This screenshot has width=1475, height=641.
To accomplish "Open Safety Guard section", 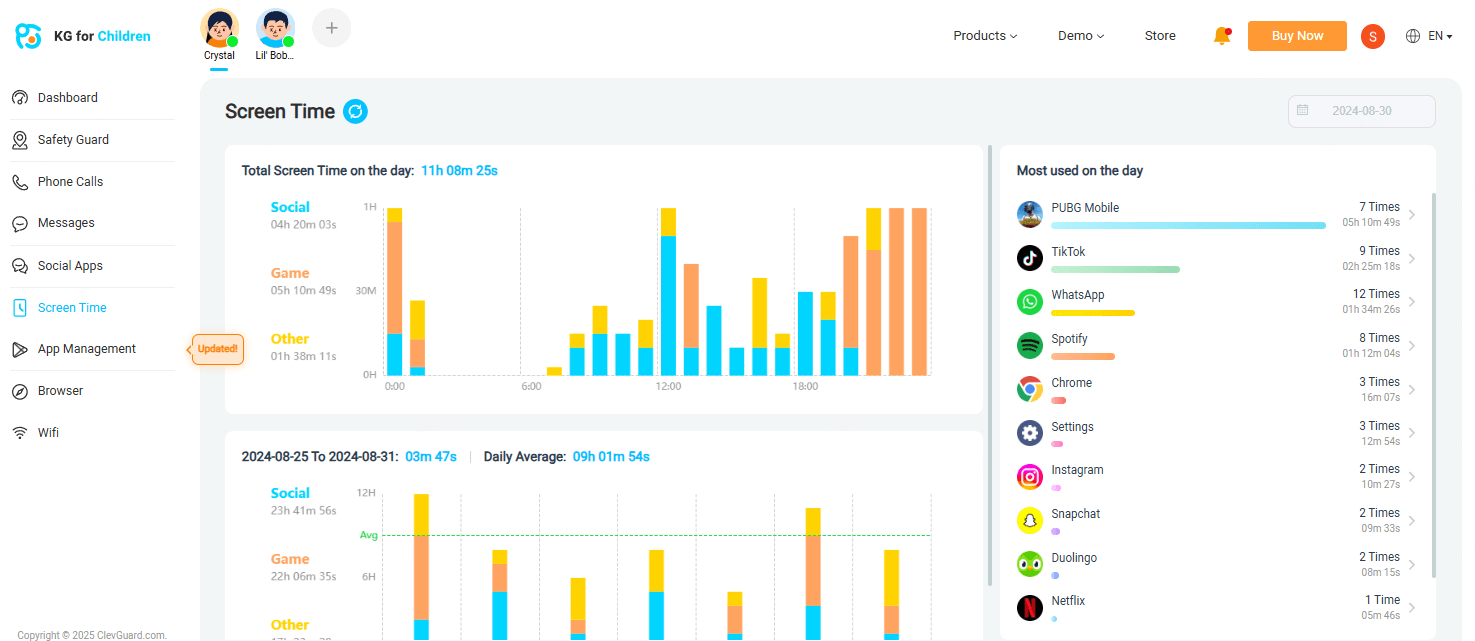I will [x=73, y=140].
